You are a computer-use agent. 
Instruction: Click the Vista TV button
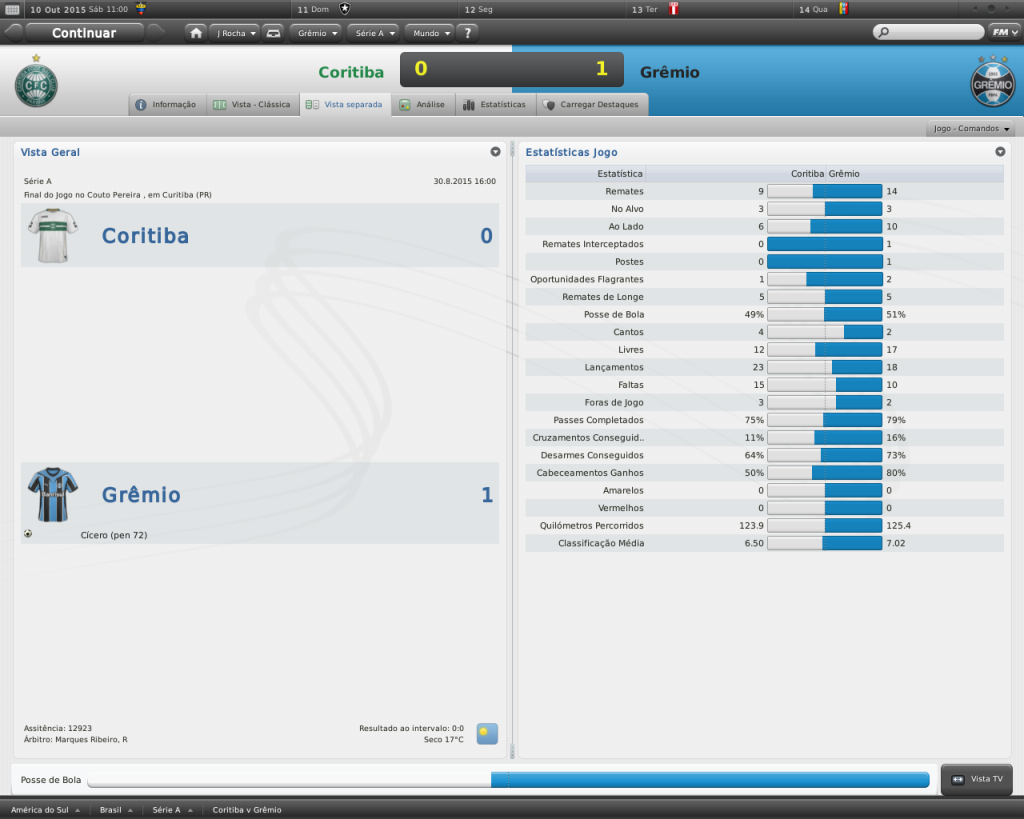tap(977, 779)
